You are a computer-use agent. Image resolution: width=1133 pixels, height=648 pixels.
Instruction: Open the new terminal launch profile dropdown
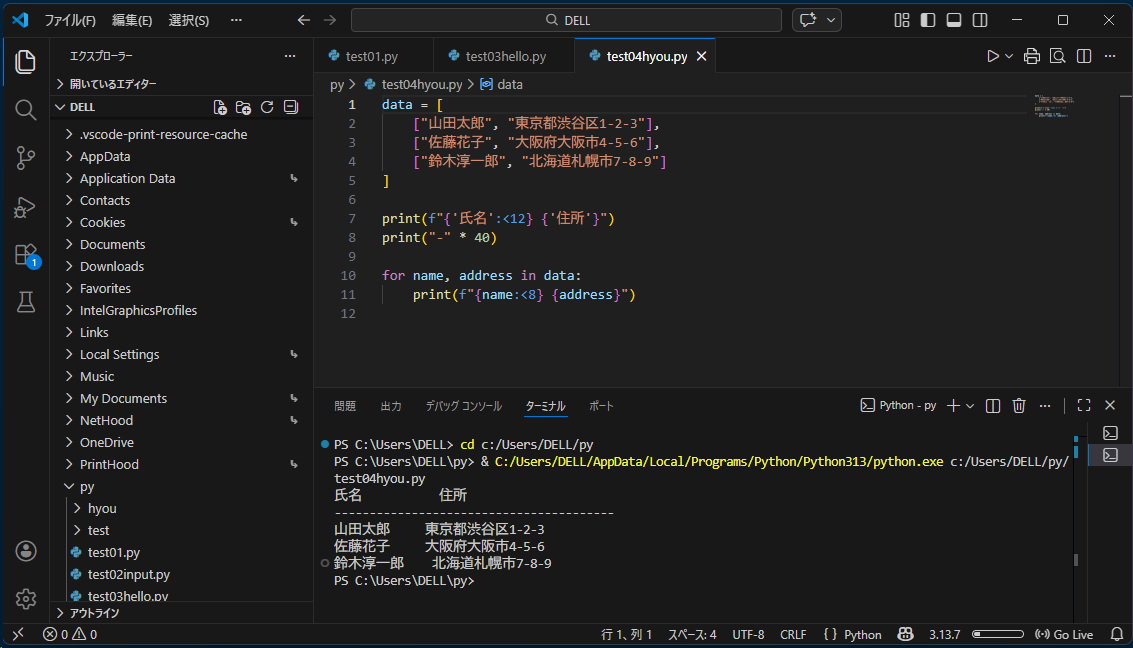click(x=971, y=405)
